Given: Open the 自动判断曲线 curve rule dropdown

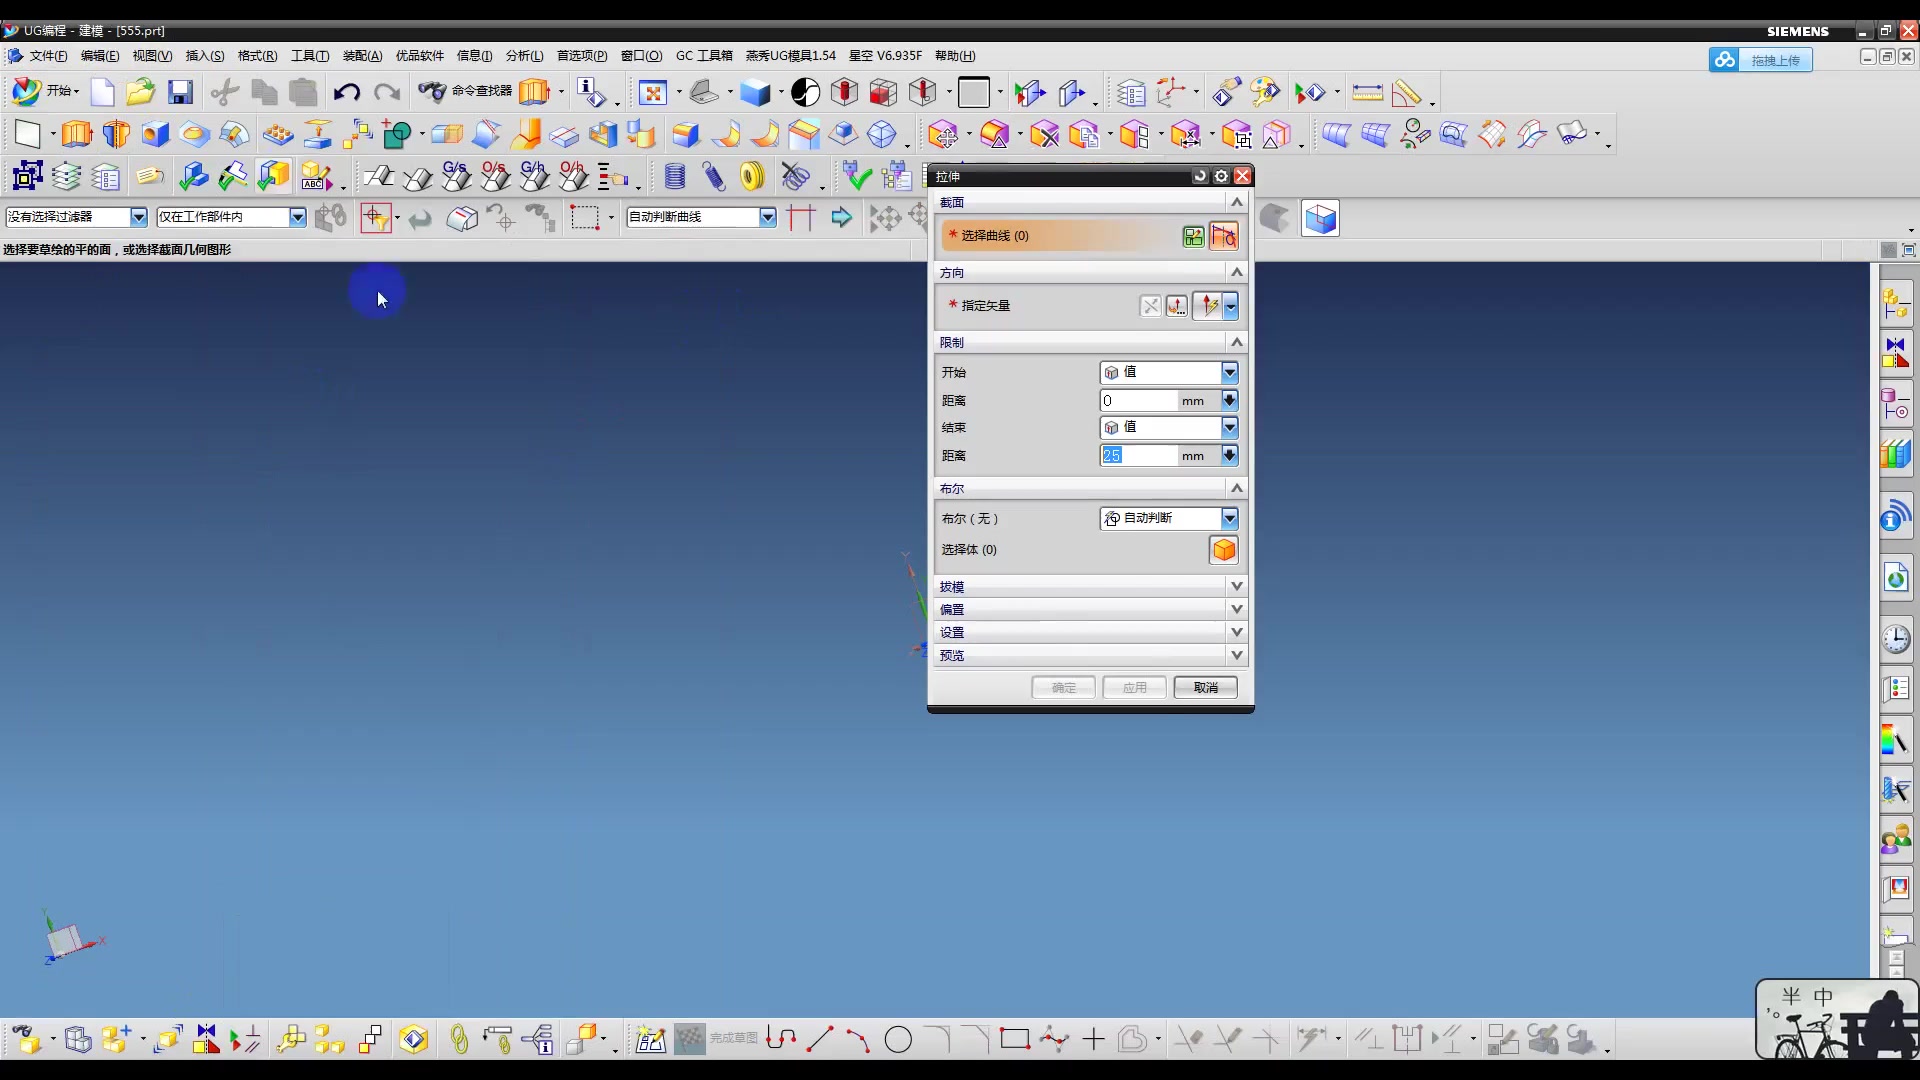Looking at the screenshot, I should 767,217.
